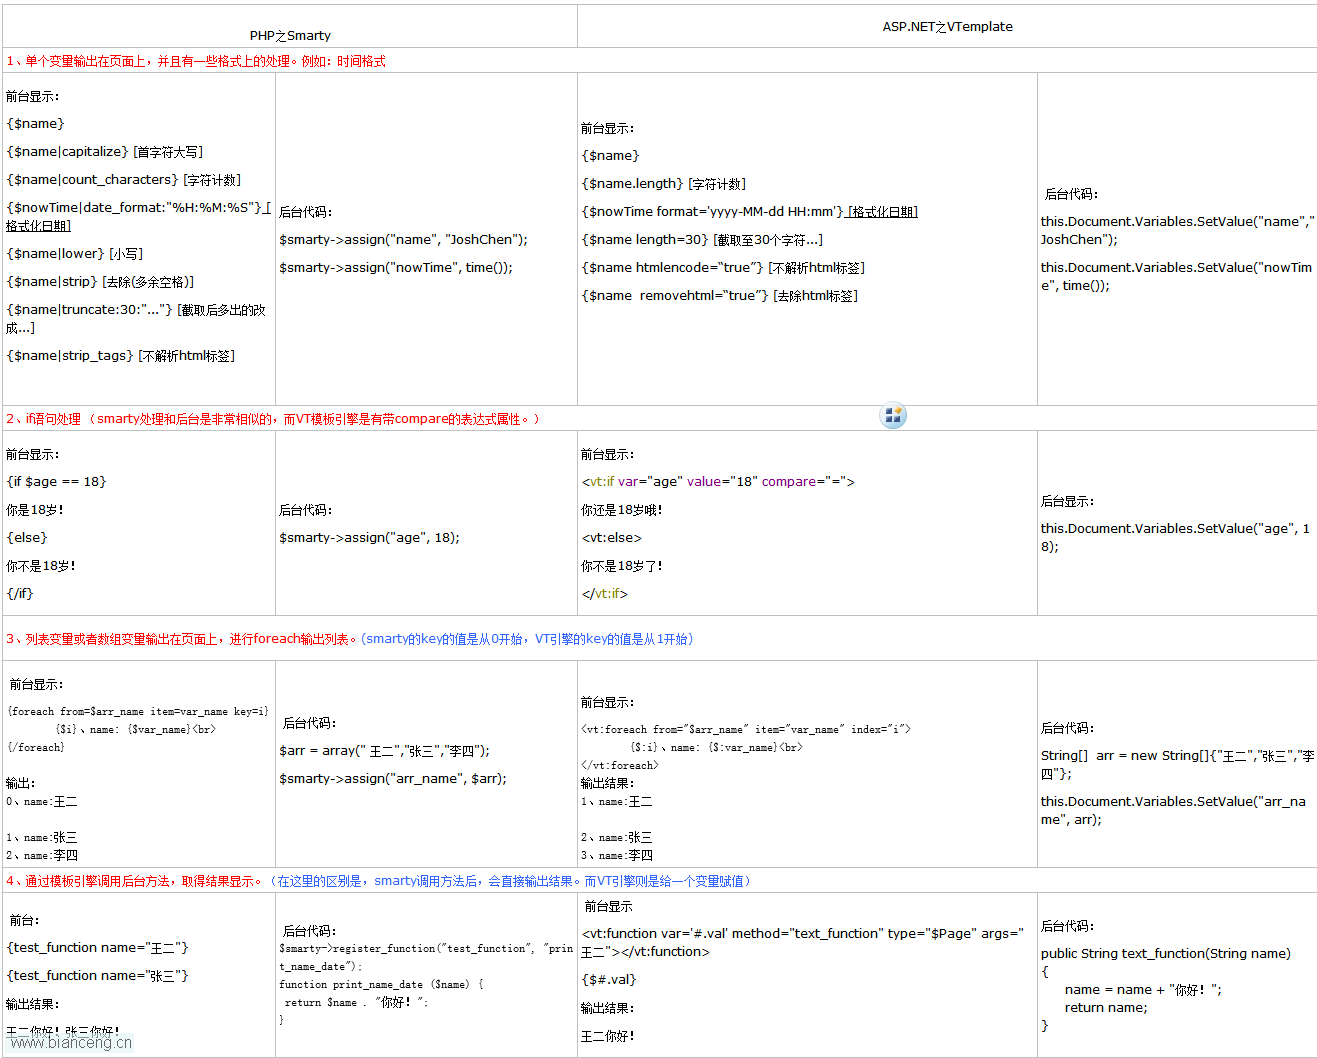Click the $smarty->register_function code line

point(426,958)
